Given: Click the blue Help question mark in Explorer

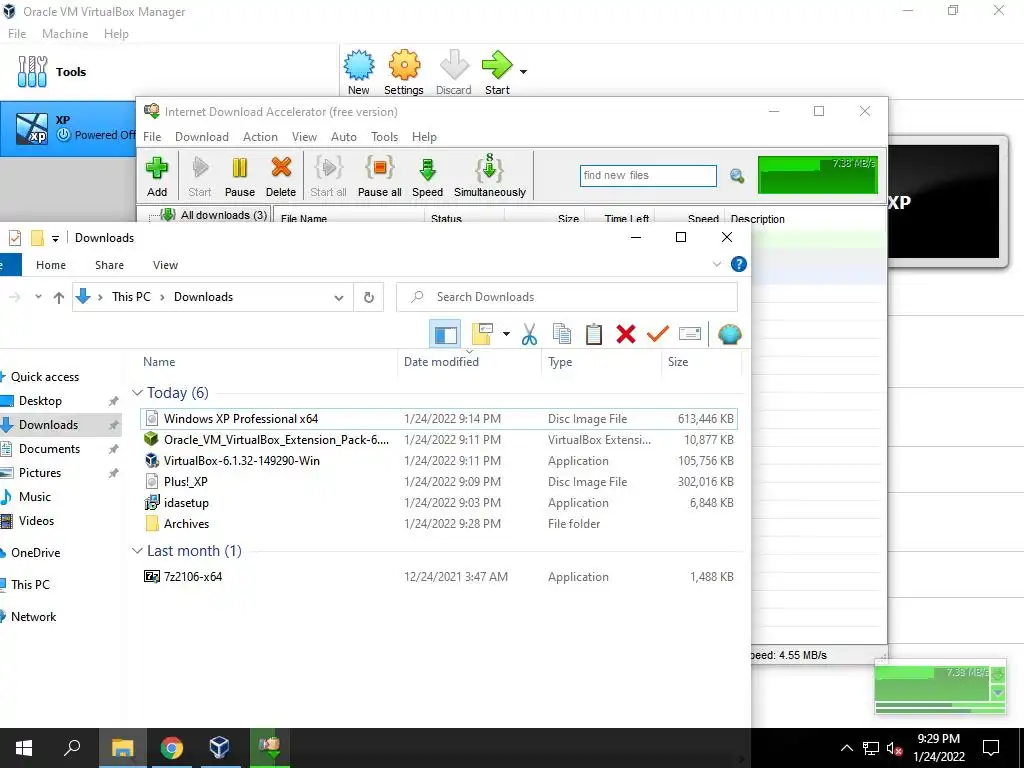Looking at the screenshot, I should (x=739, y=264).
